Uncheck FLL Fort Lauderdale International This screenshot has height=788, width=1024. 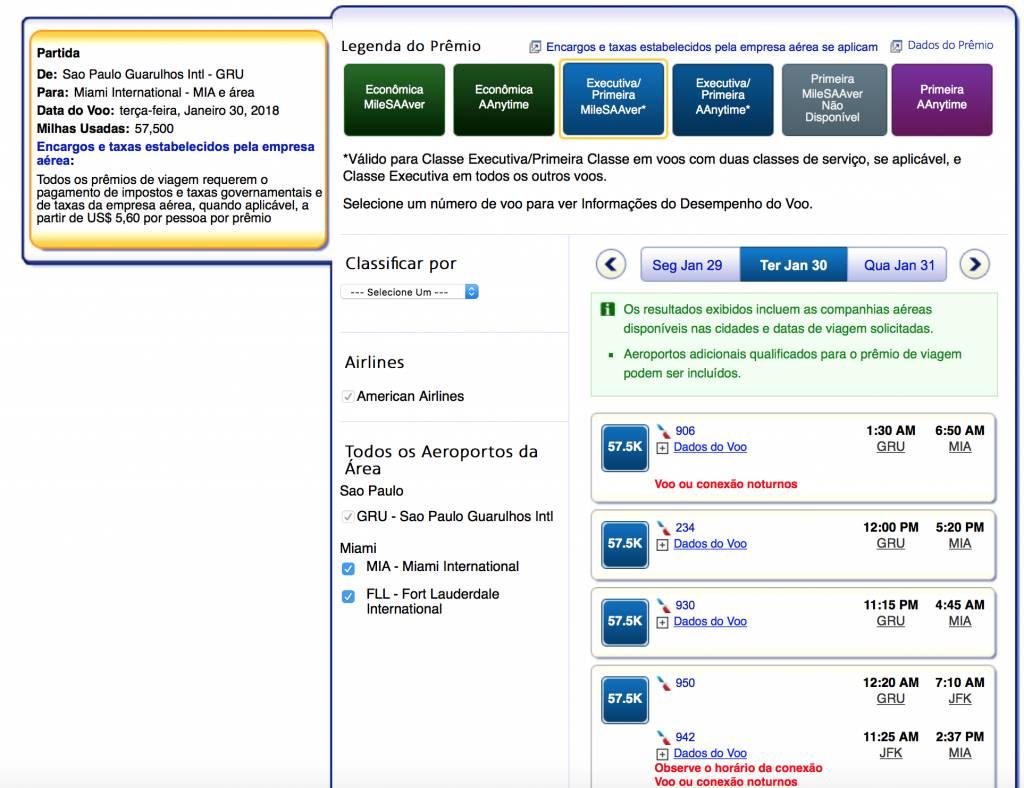tap(348, 596)
